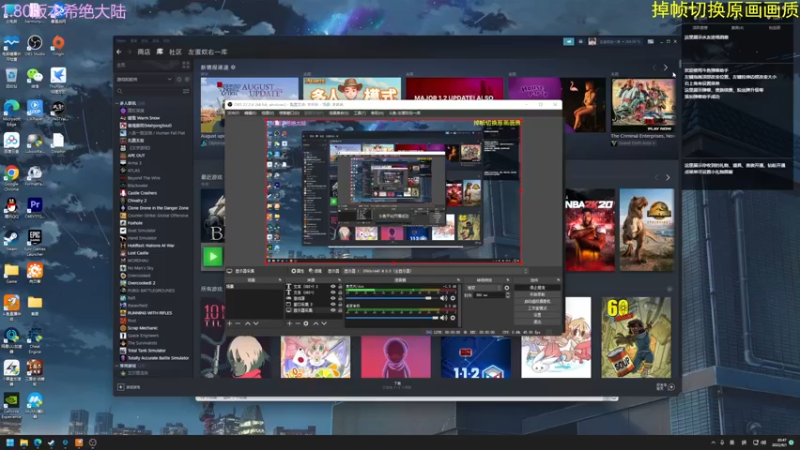Image resolution: width=800 pixels, height=450 pixels.
Task: Click 开始录制 in OBS controls
Action: (537, 294)
